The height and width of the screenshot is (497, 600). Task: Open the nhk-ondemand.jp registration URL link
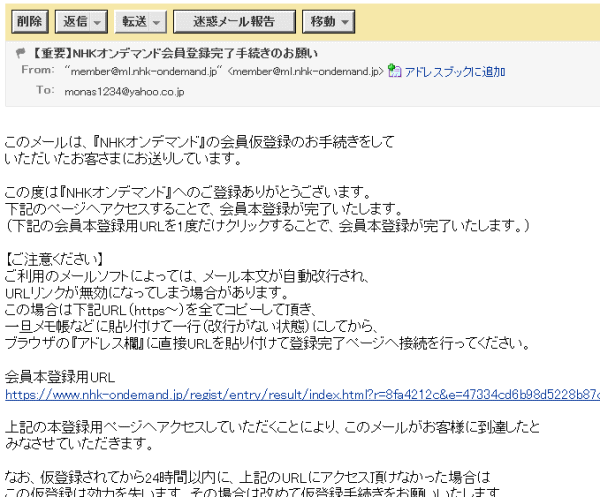(302, 395)
